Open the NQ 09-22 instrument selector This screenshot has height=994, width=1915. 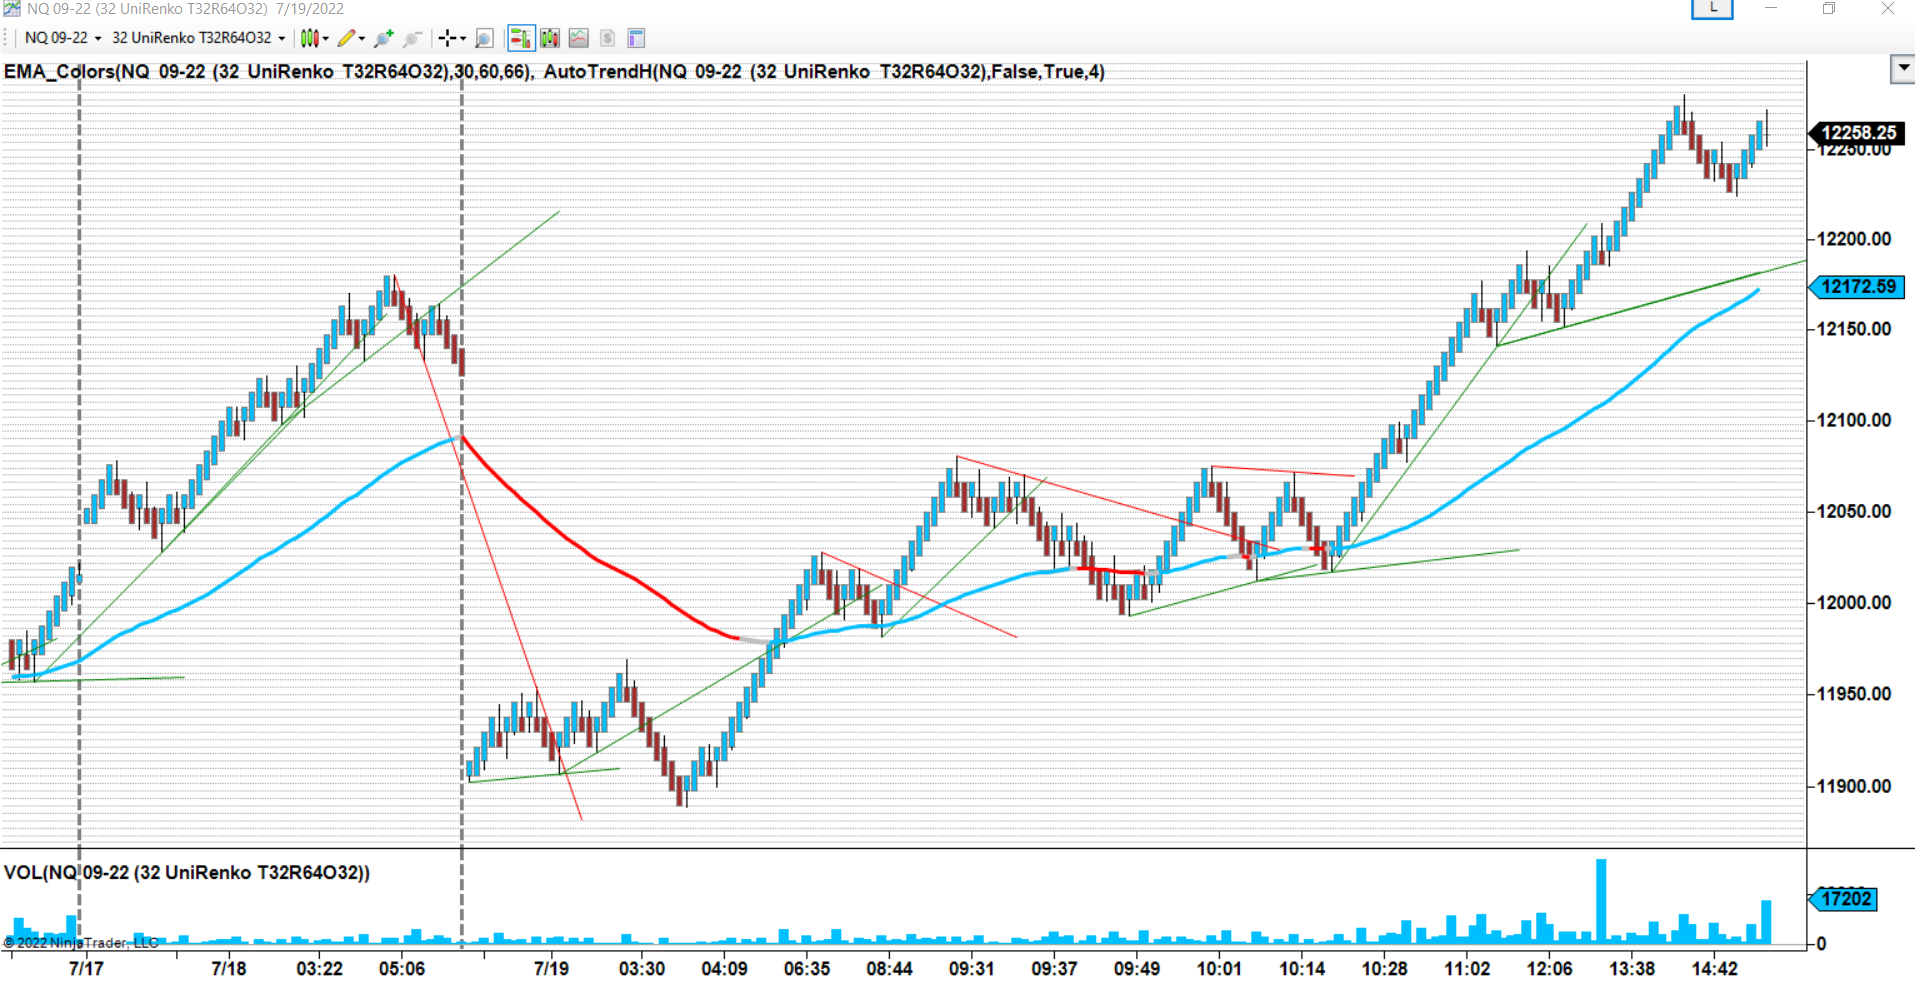pos(63,38)
